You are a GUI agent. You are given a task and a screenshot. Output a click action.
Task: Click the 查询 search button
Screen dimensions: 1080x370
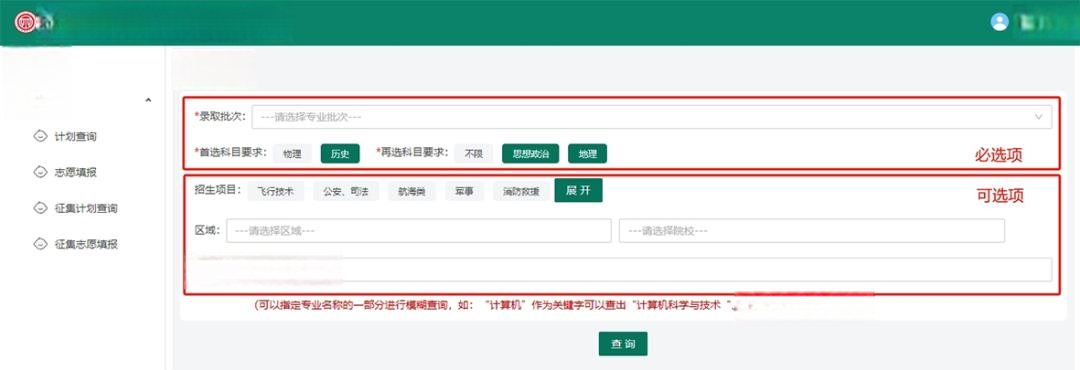pos(623,344)
